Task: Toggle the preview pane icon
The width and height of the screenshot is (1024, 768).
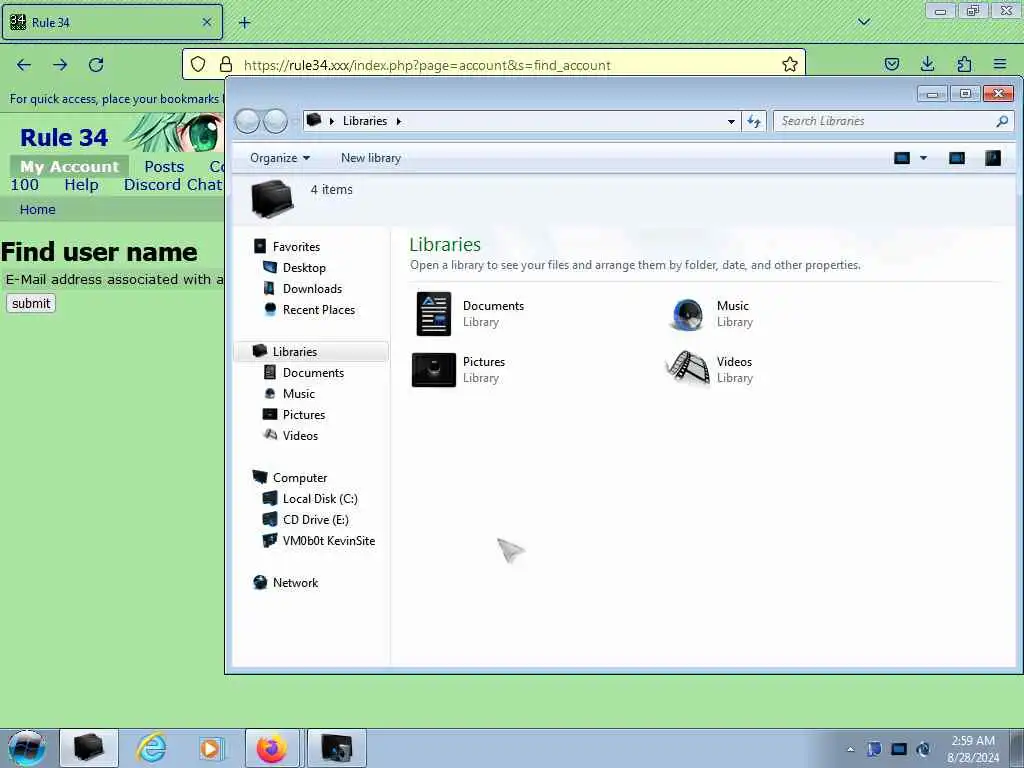Action: (x=957, y=158)
